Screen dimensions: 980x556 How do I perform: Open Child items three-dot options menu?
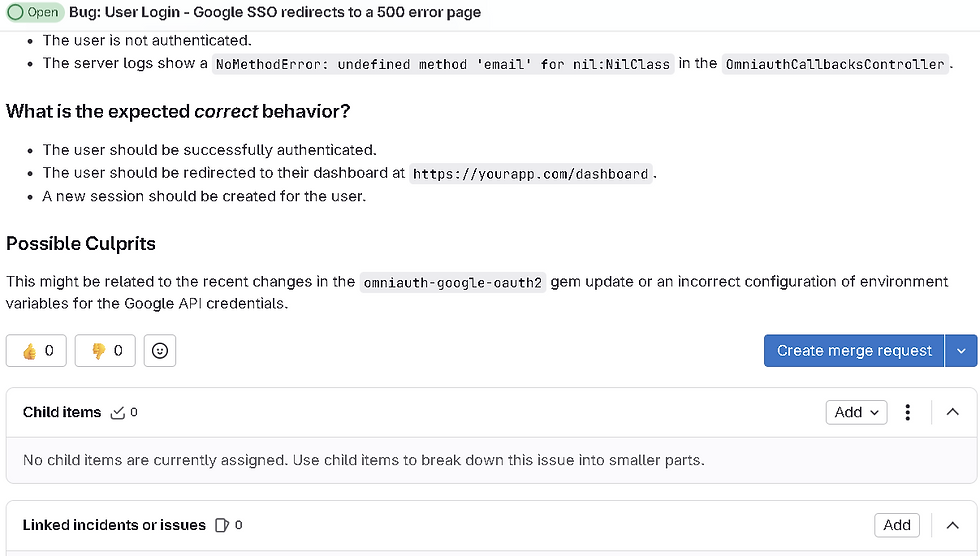coord(908,412)
